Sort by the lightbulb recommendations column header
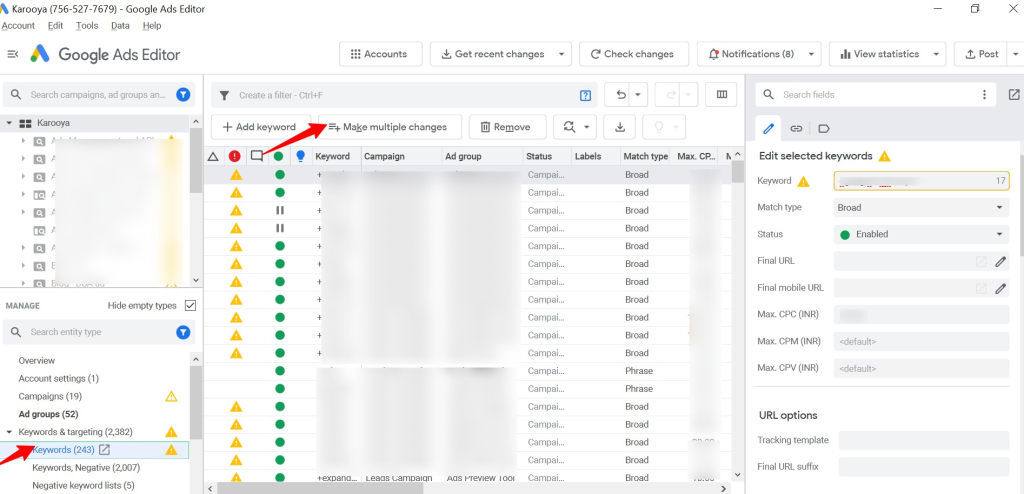The height and width of the screenshot is (494, 1024). (x=300, y=156)
